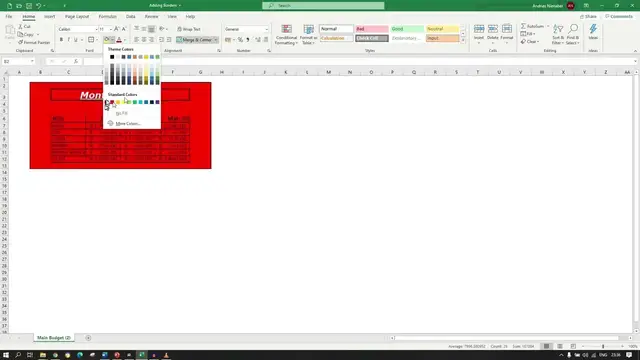Toggle Underline formatting

76,40
